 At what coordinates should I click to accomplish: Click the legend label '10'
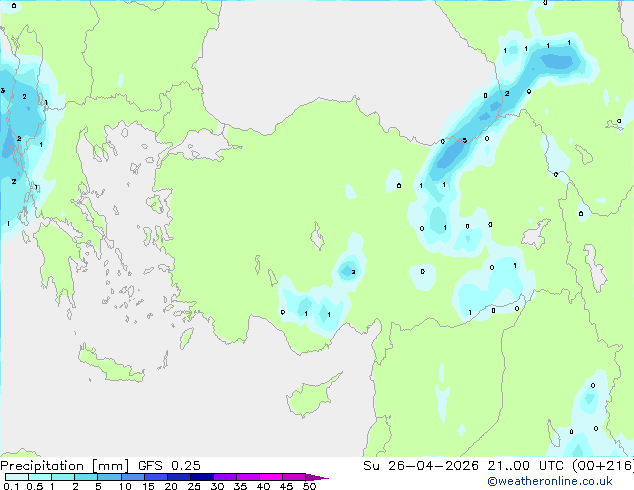point(125,486)
